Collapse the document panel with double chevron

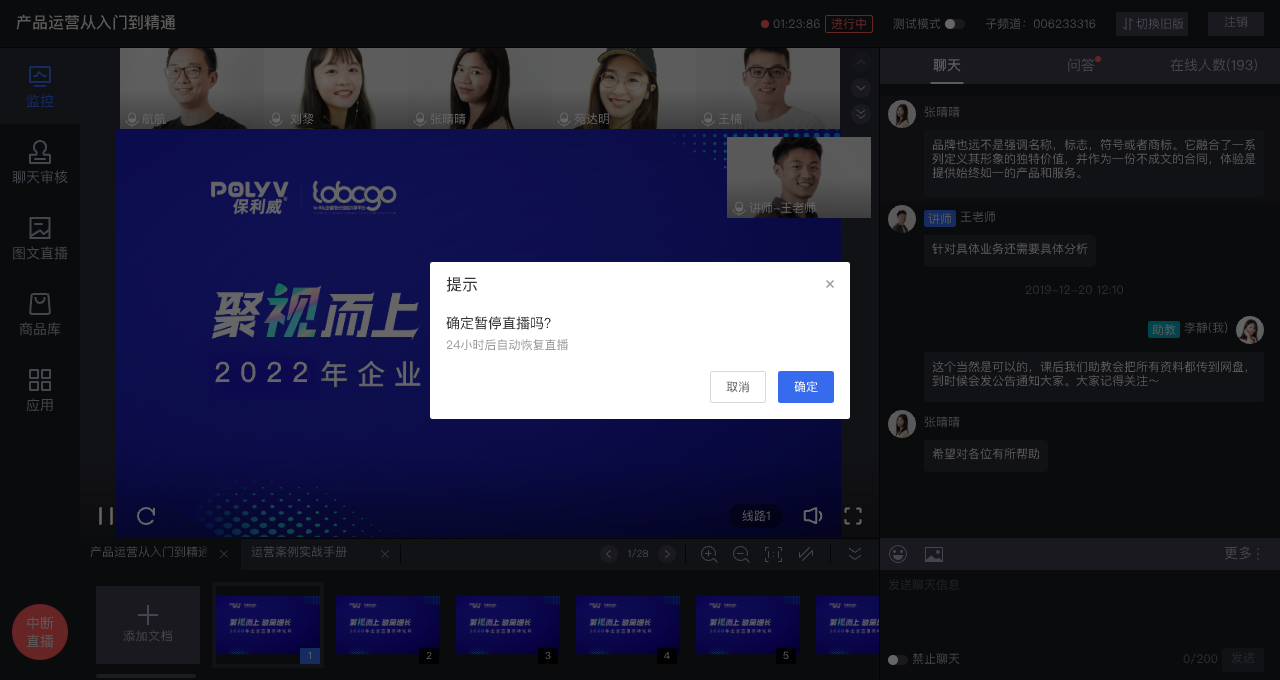point(855,554)
